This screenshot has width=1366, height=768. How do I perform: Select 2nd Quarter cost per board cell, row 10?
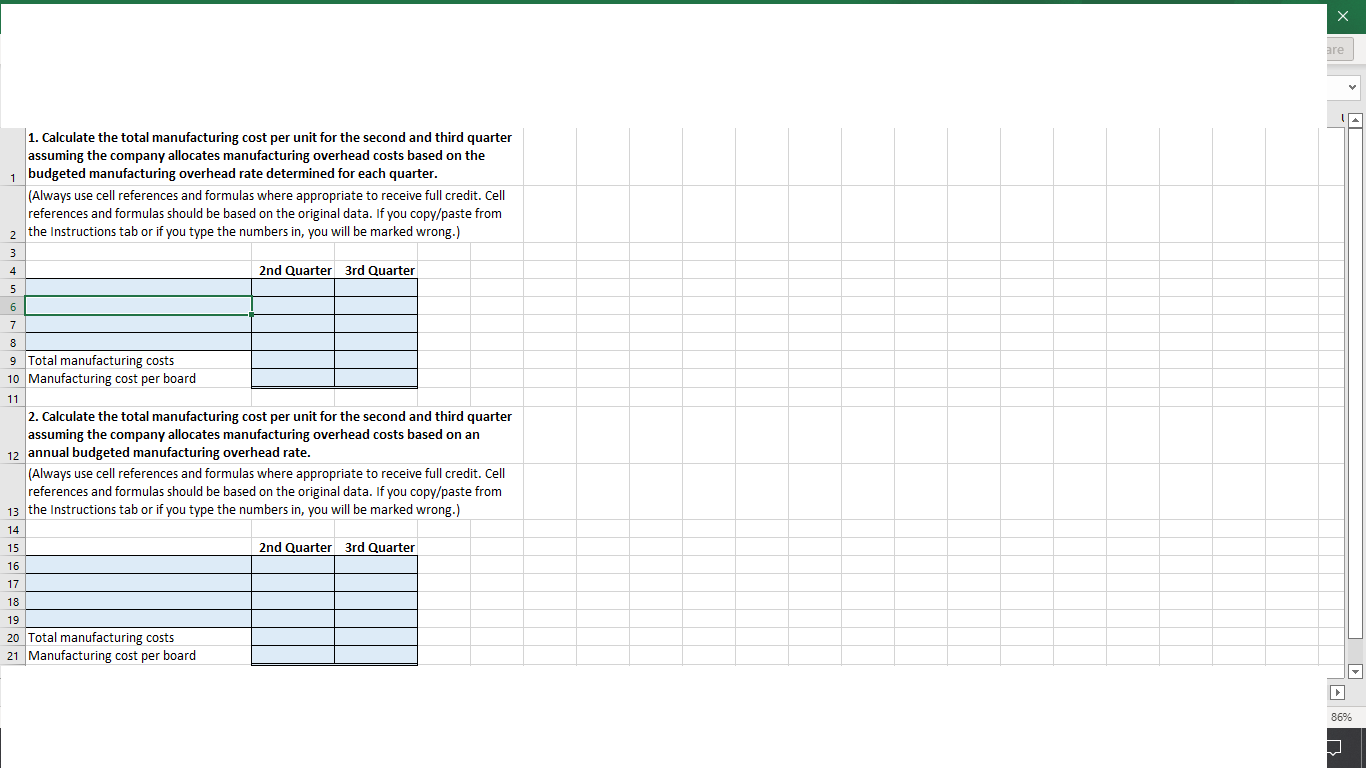click(x=293, y=378)
